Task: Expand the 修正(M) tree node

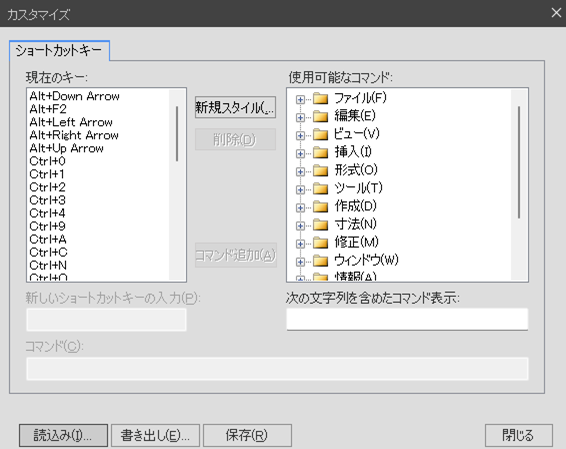Action: coord(300,244)
